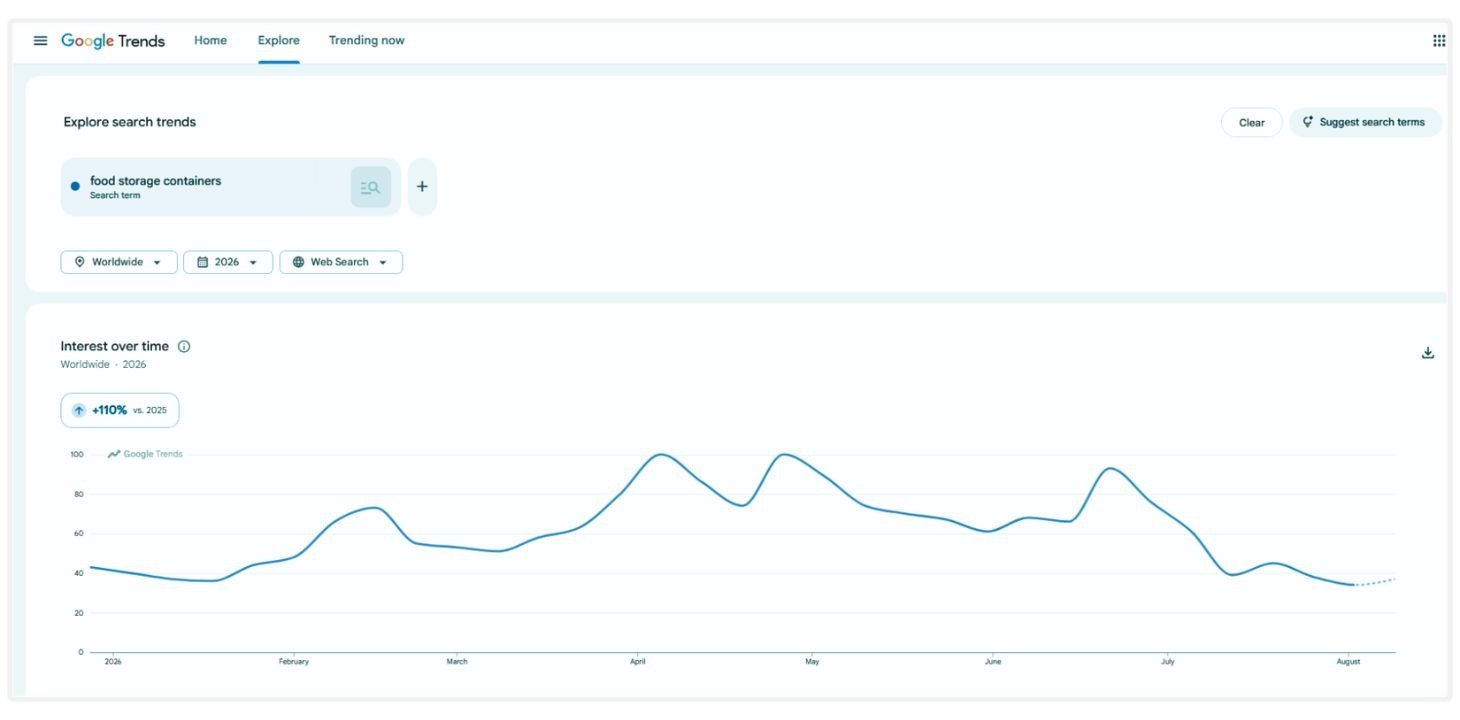Open the 2026 date range dropdown
This screenshot has height=720, width=1460.
[228, 262]
